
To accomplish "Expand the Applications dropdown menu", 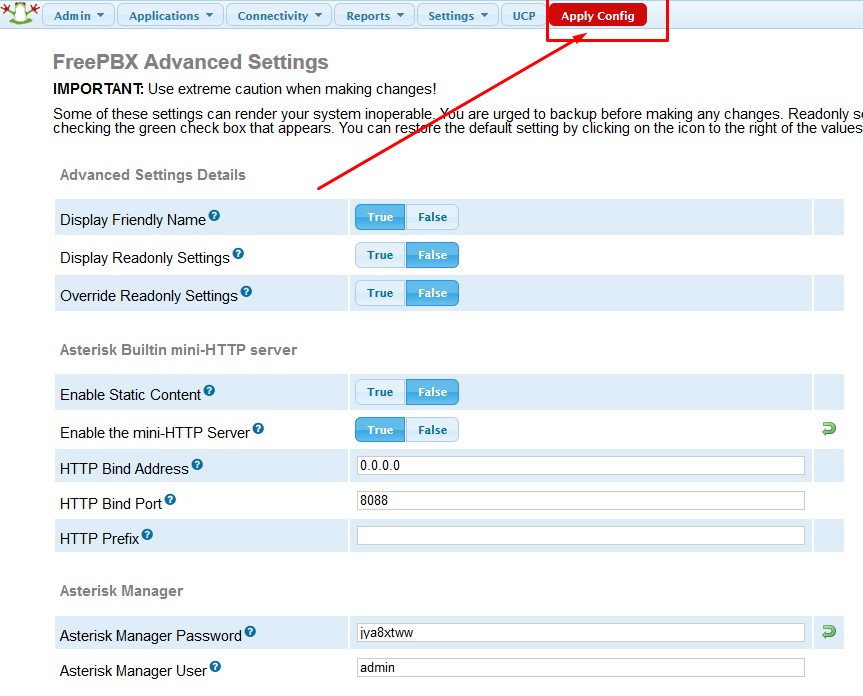I will tap(171, 16).
